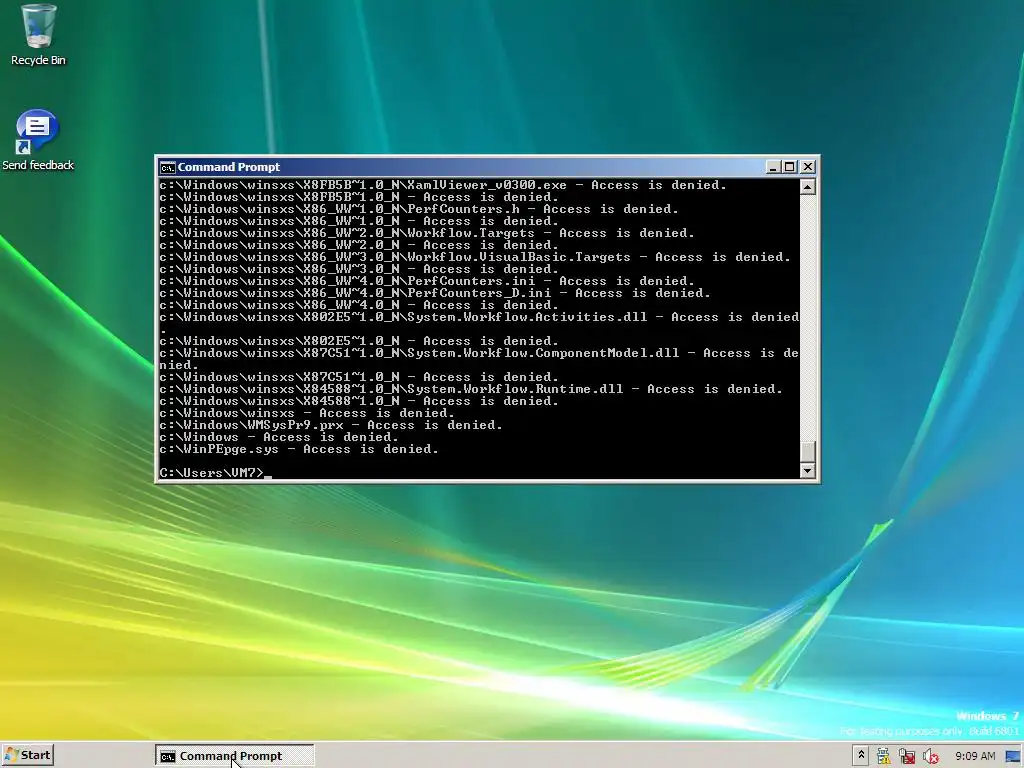This screenshot has width=1024, height=768.
Task: Click the Show desktop icon in tray
Action: [1014, 756]
